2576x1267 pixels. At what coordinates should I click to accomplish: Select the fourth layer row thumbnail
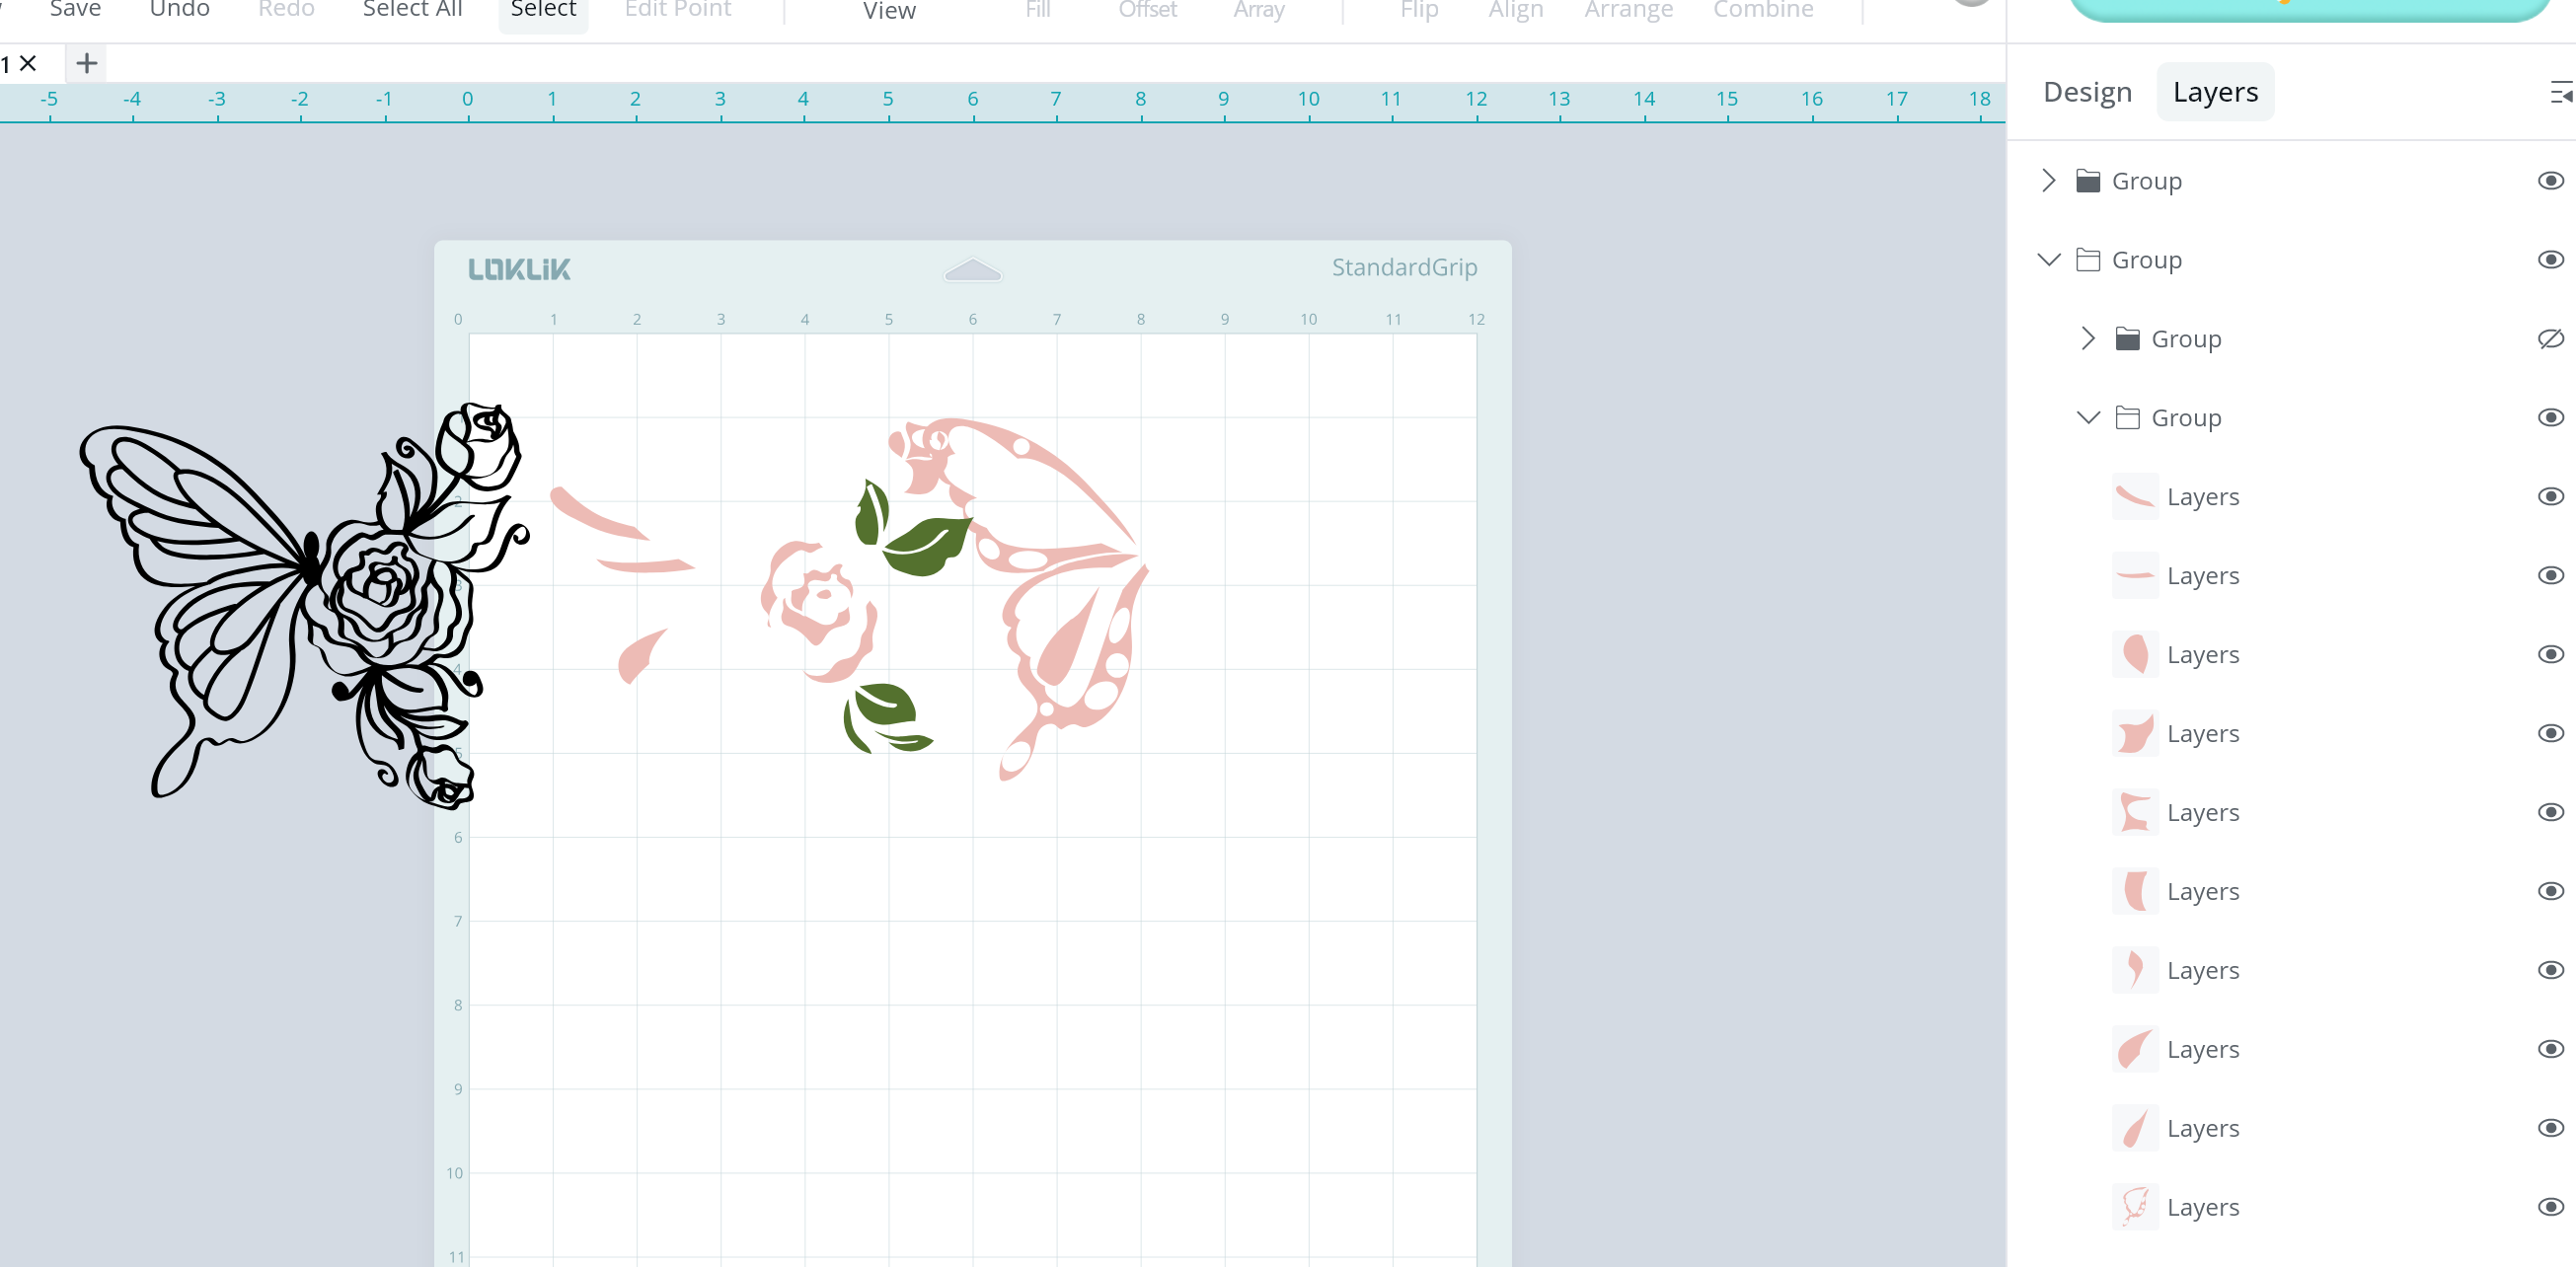(2135, 734)
